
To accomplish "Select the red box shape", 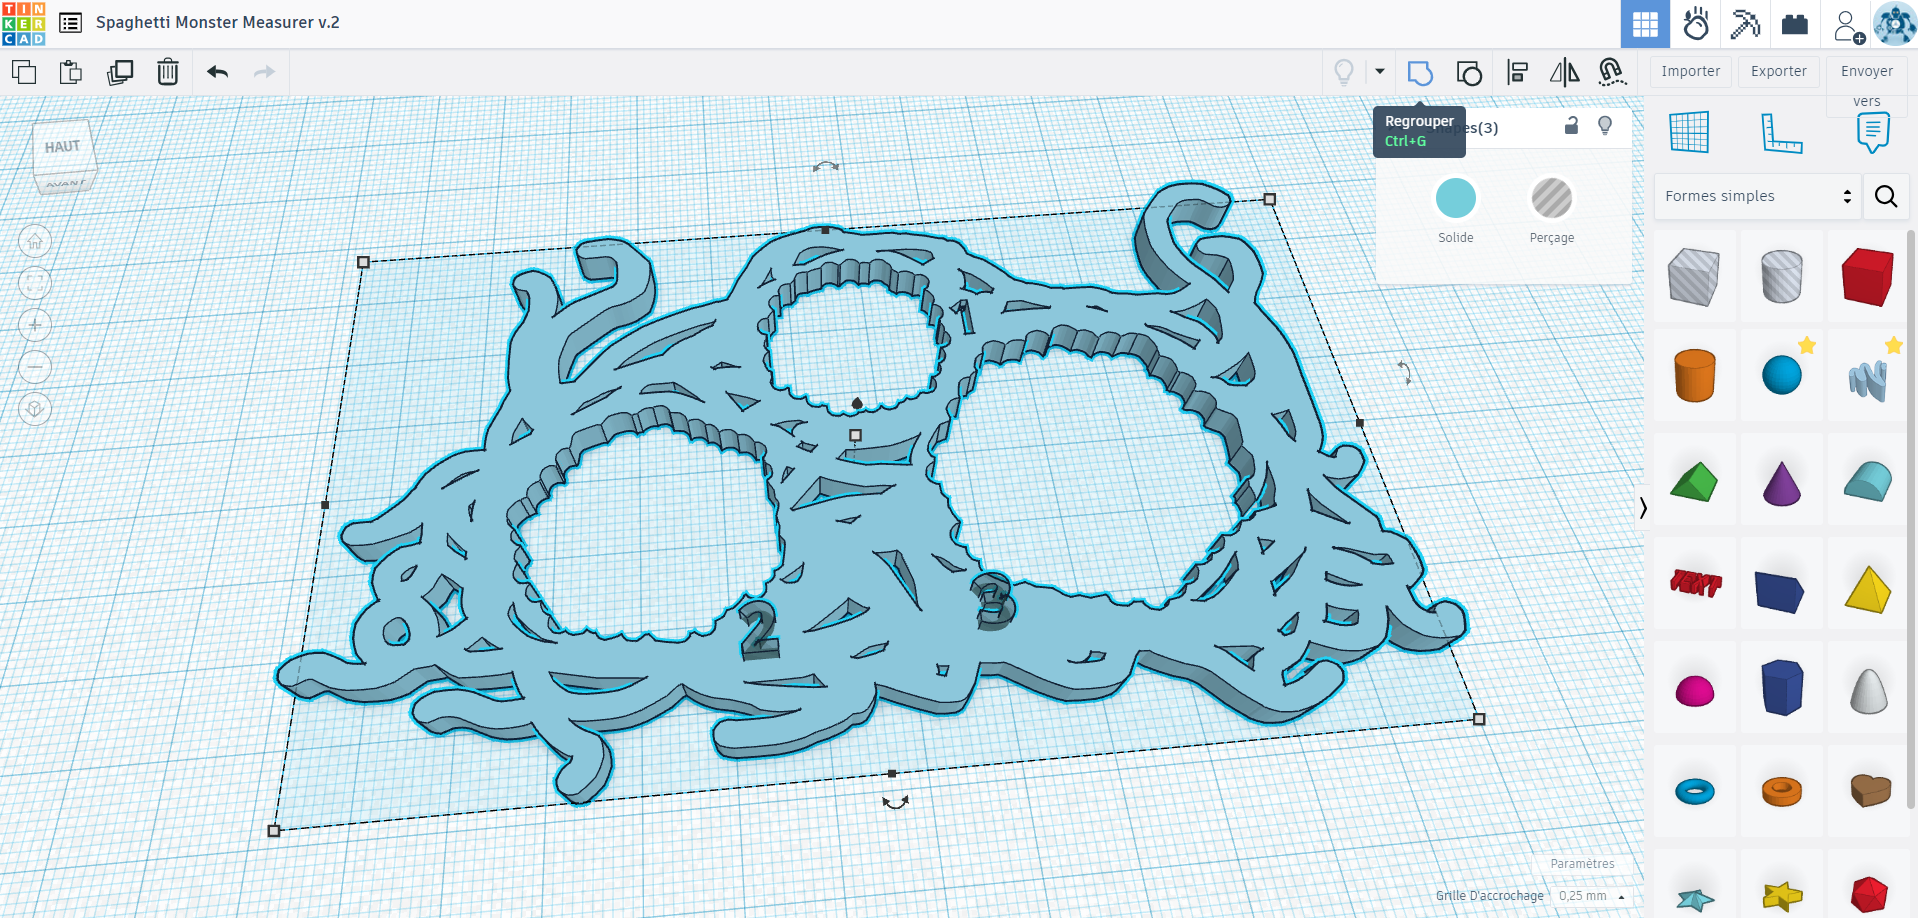I will click(x=1867, y=277).
